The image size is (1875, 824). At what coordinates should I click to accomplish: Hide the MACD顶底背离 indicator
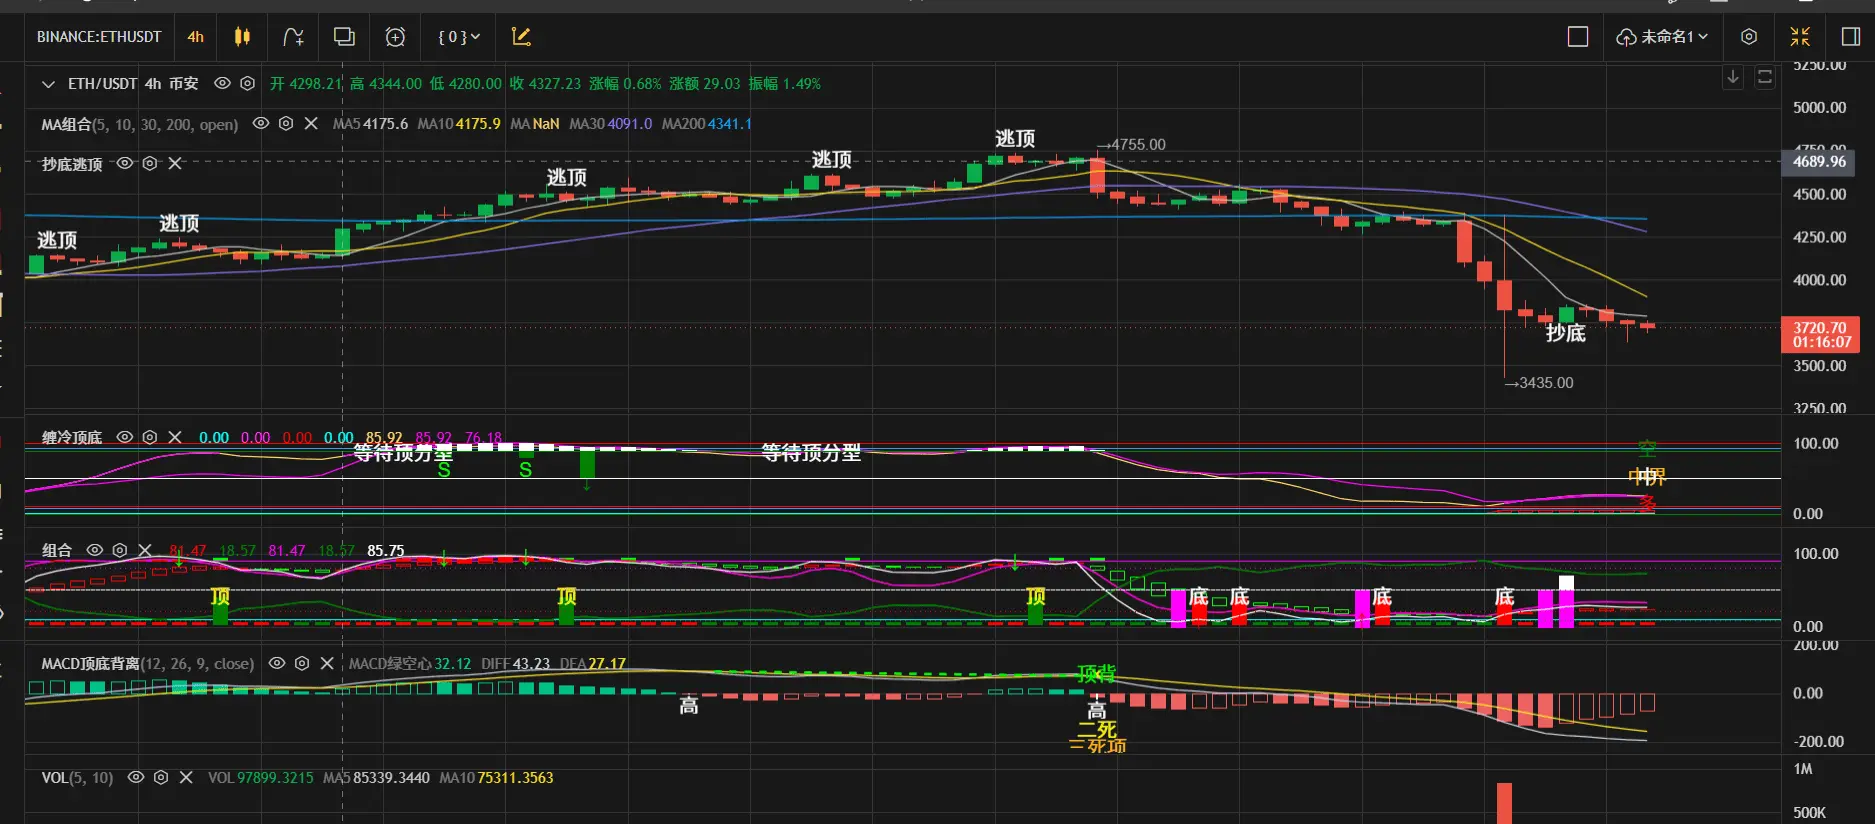[277, 663]
